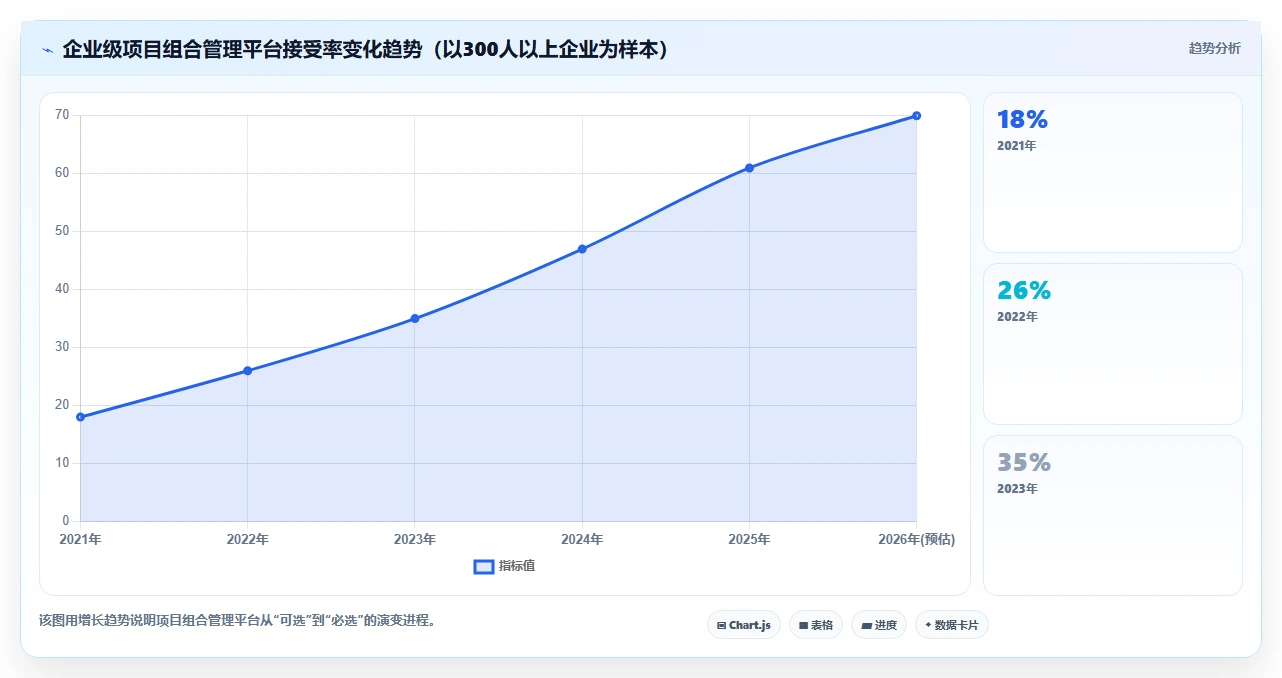Click the 10 y-axis value
Image resolution: width=1282 pixels, height=678 pixels.
pos(62,463)
